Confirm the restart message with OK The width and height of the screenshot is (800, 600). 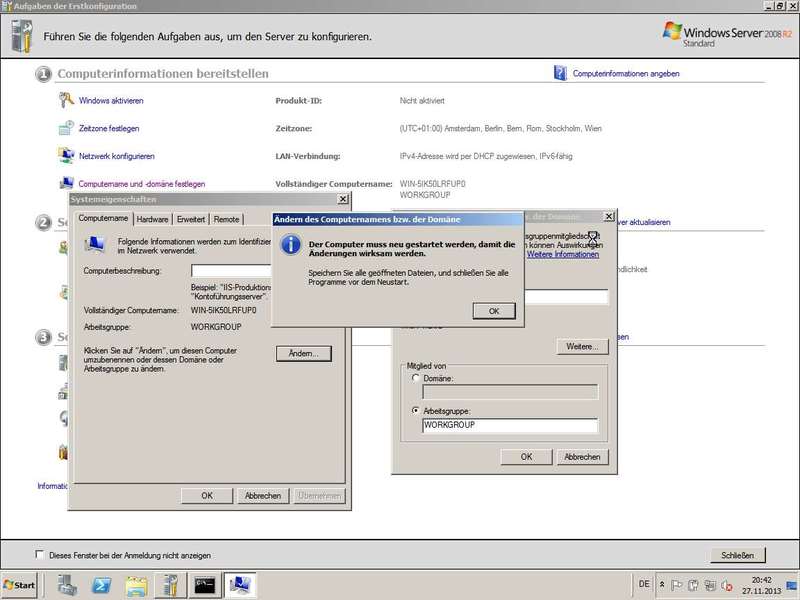coord(494,311)
